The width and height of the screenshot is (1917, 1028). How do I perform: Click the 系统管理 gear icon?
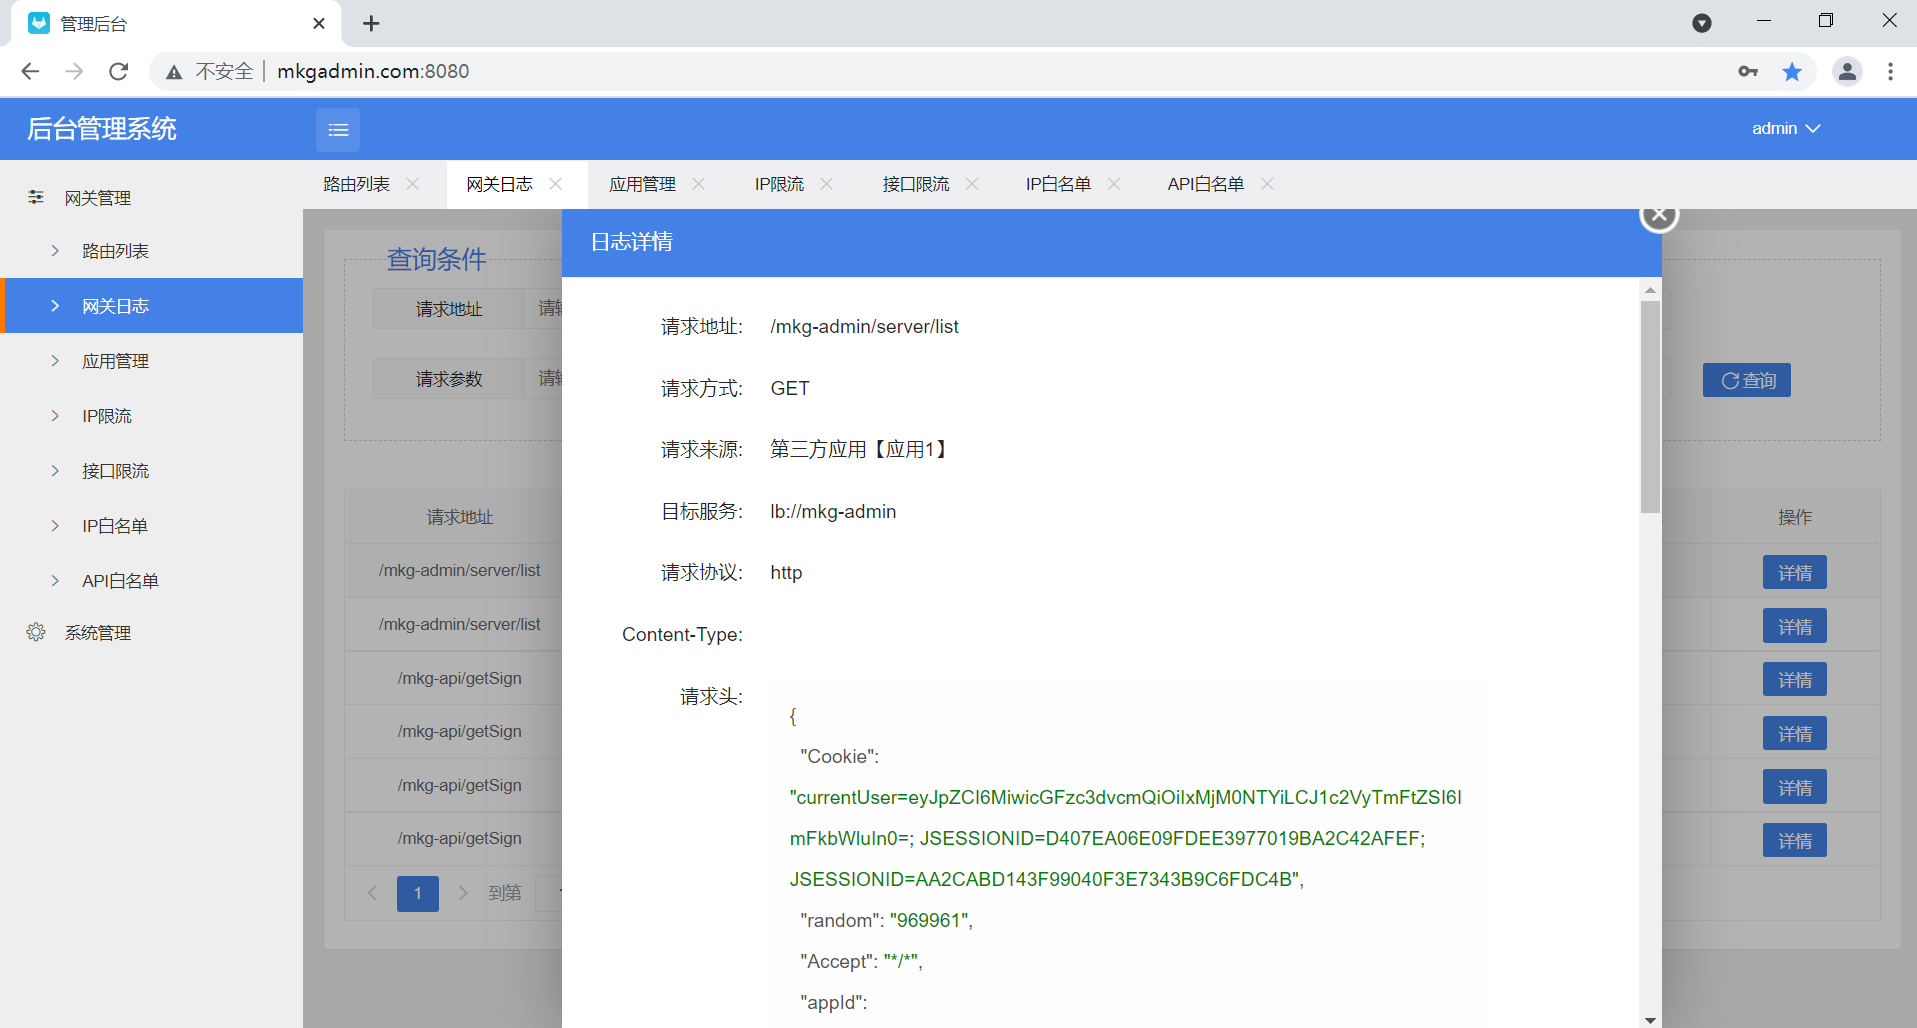[x=36, y=632]
